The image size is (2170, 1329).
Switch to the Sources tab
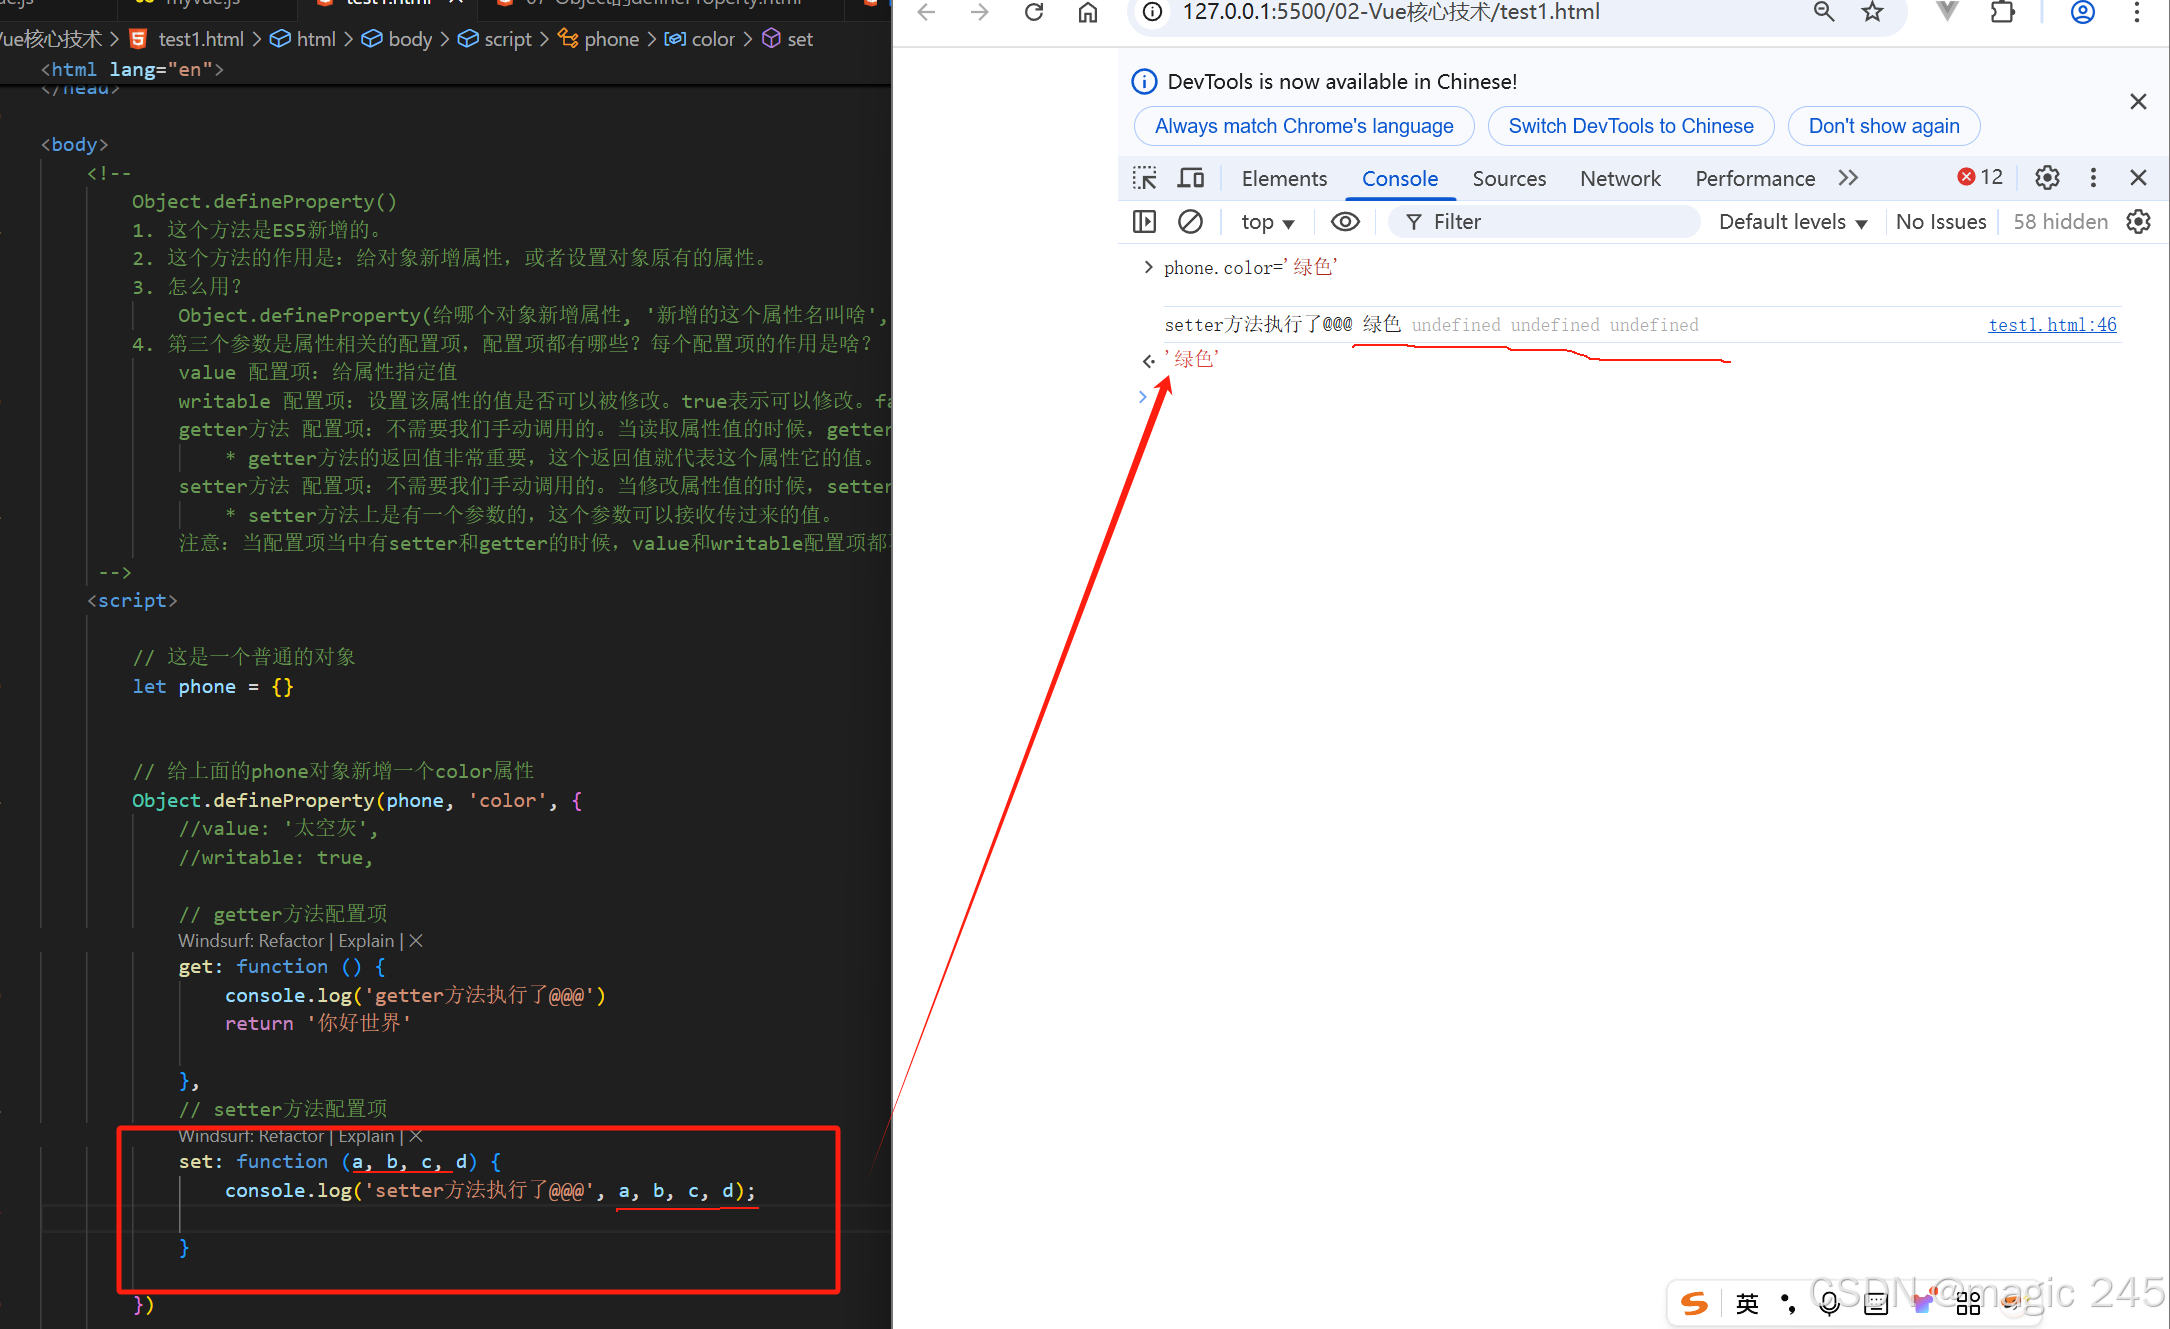1509,178
